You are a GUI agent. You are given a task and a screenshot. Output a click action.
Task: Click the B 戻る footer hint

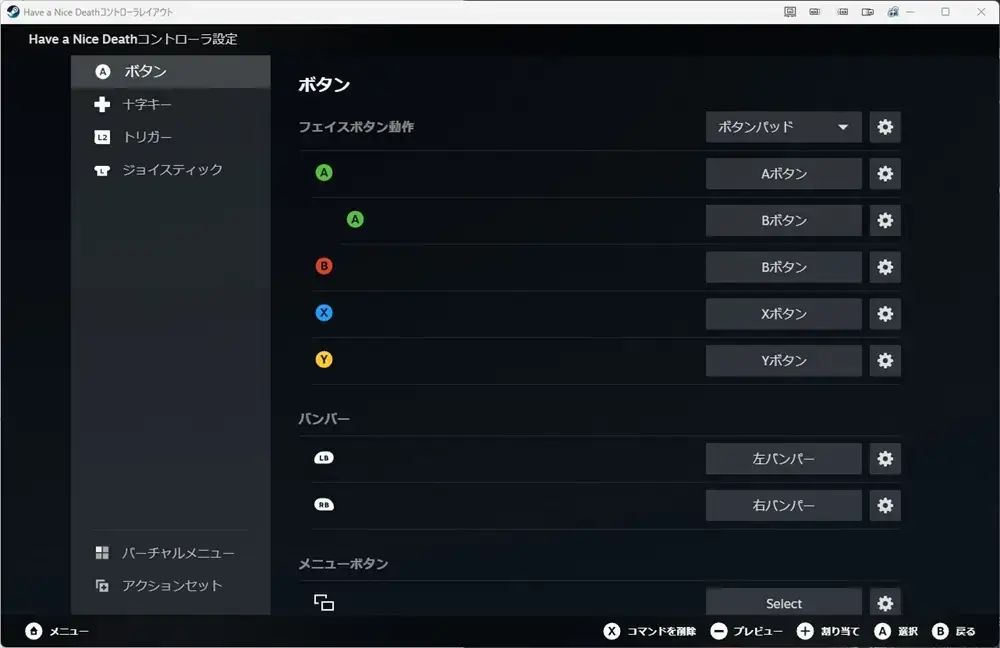953,631
